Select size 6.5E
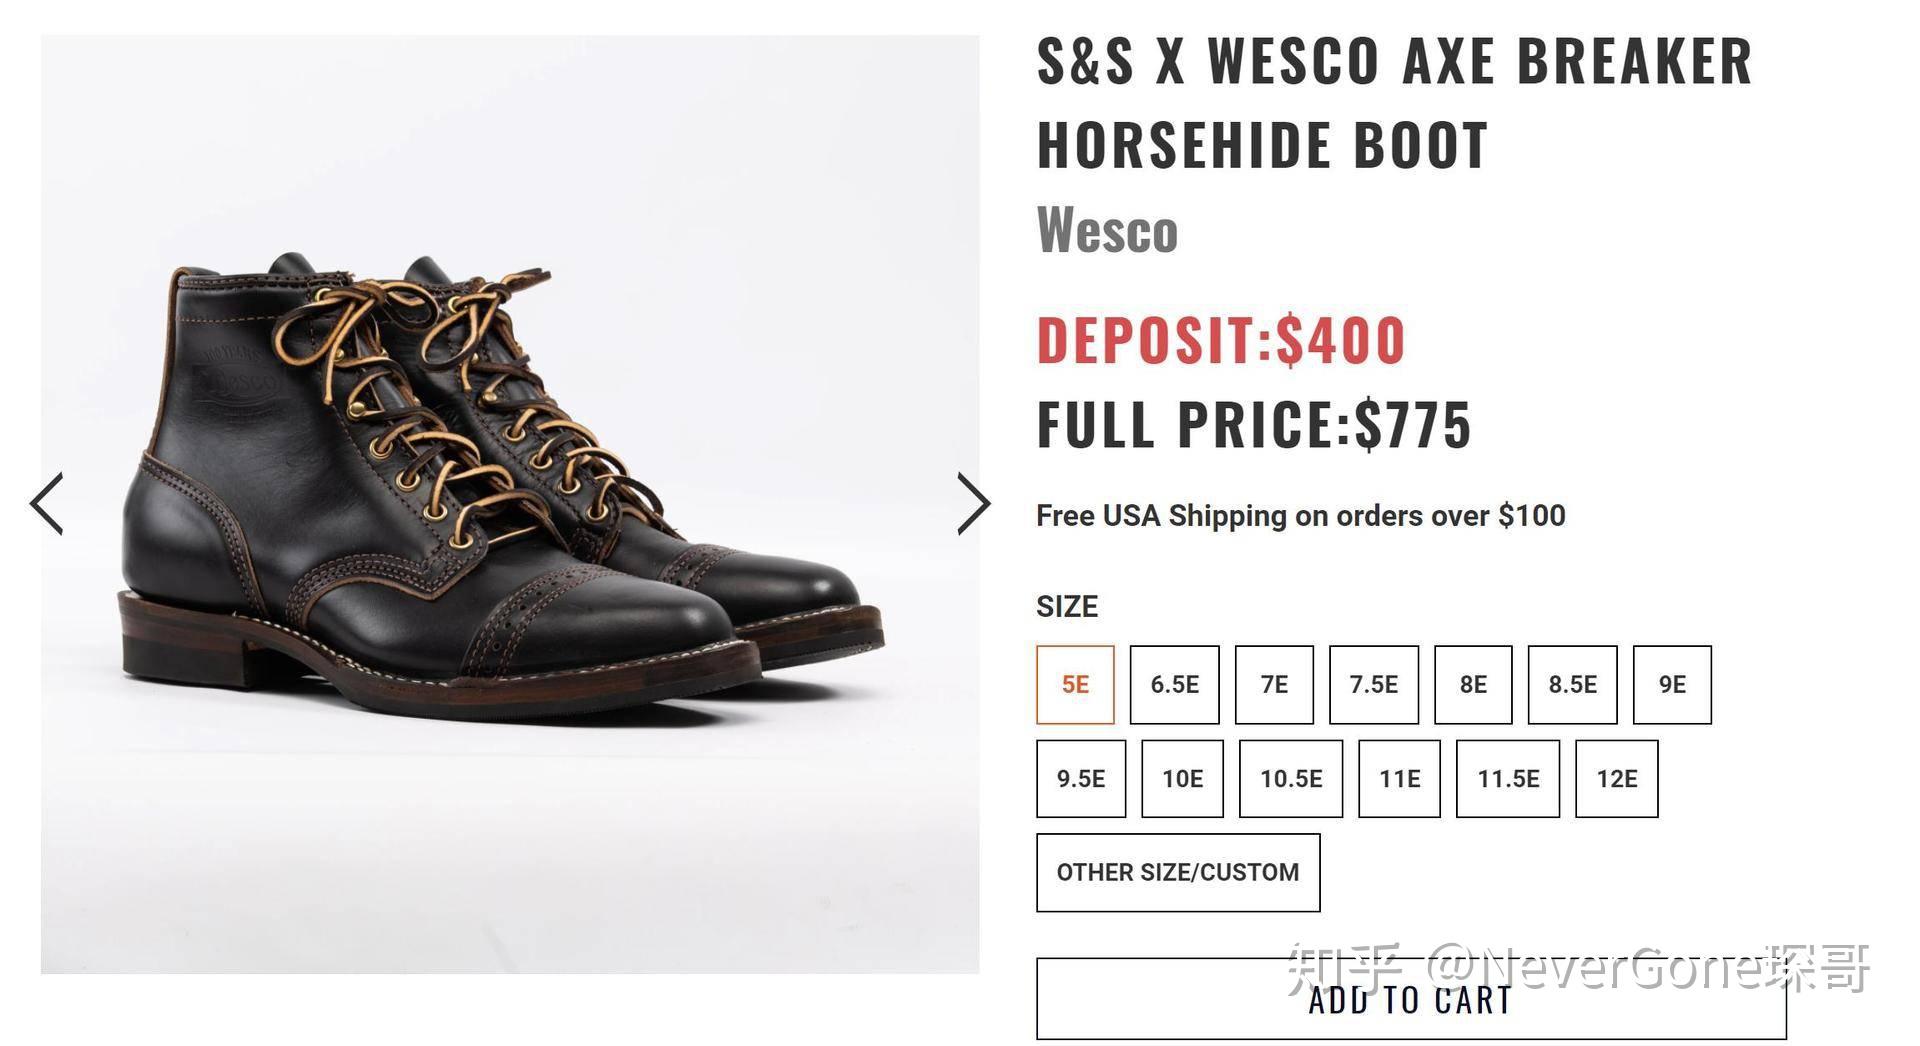 [x=1174, y=685]
